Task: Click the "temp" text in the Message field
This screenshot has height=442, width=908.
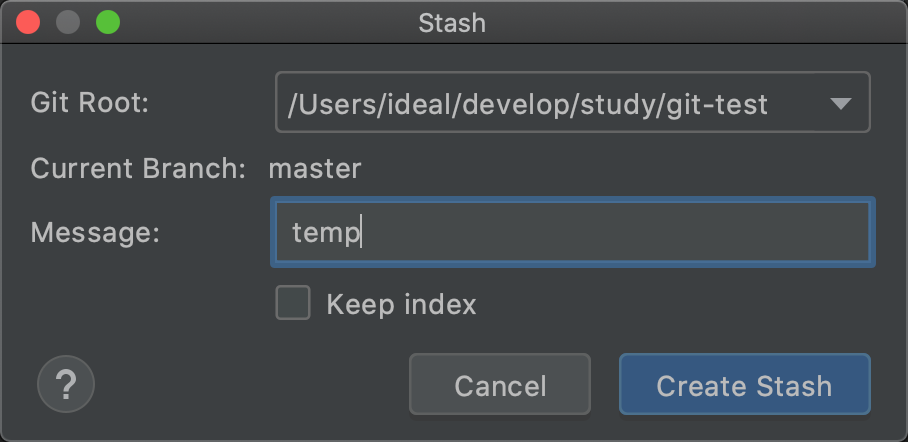Action: (325, 233)
